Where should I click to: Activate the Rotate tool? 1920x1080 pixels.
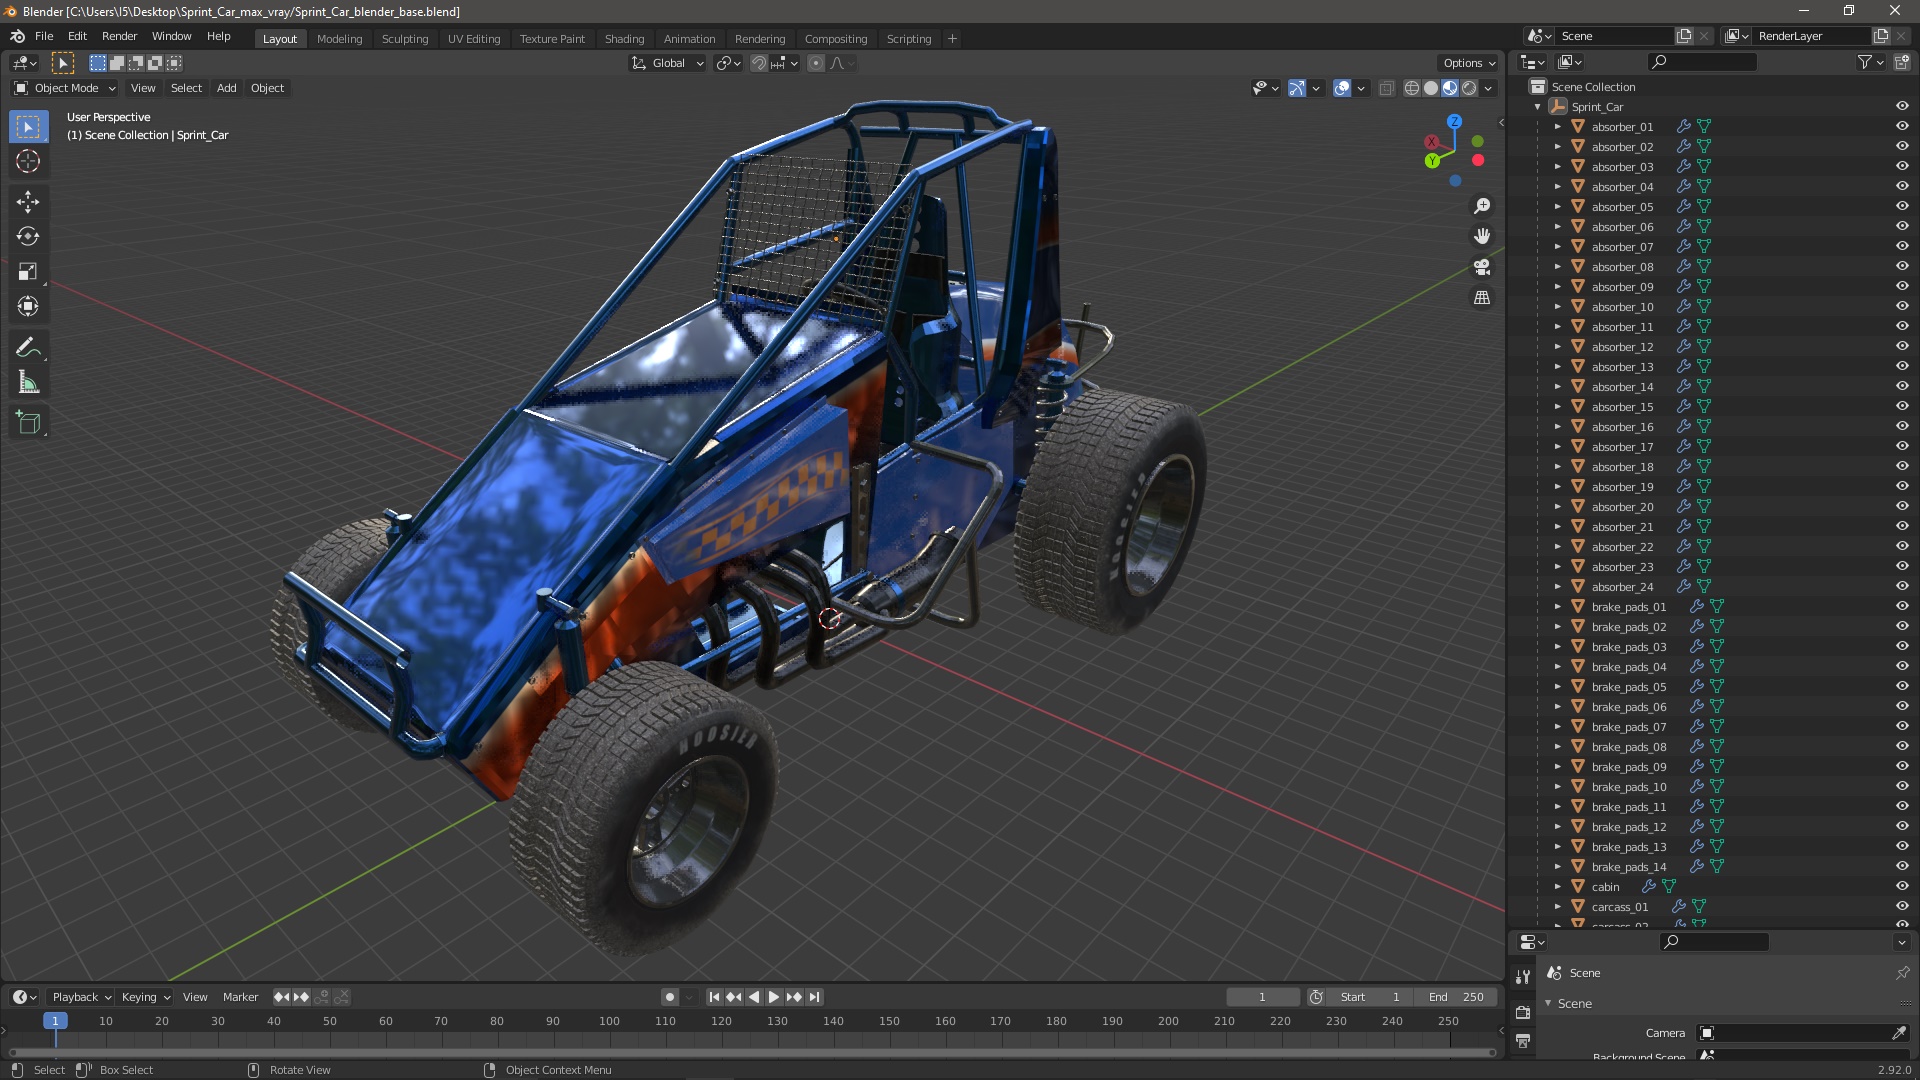click(28, 237)
